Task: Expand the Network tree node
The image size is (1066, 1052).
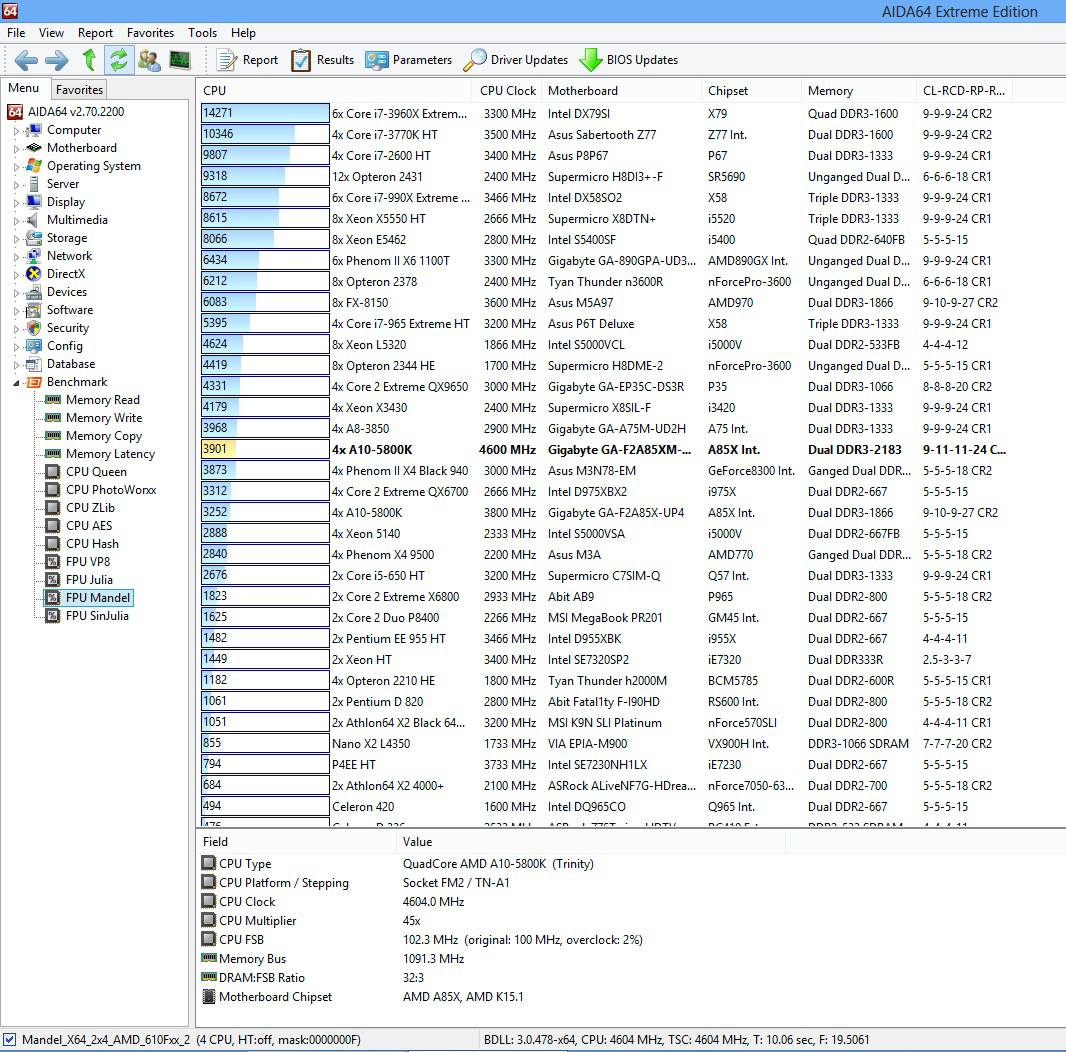Action: click(x=16, y=256)
